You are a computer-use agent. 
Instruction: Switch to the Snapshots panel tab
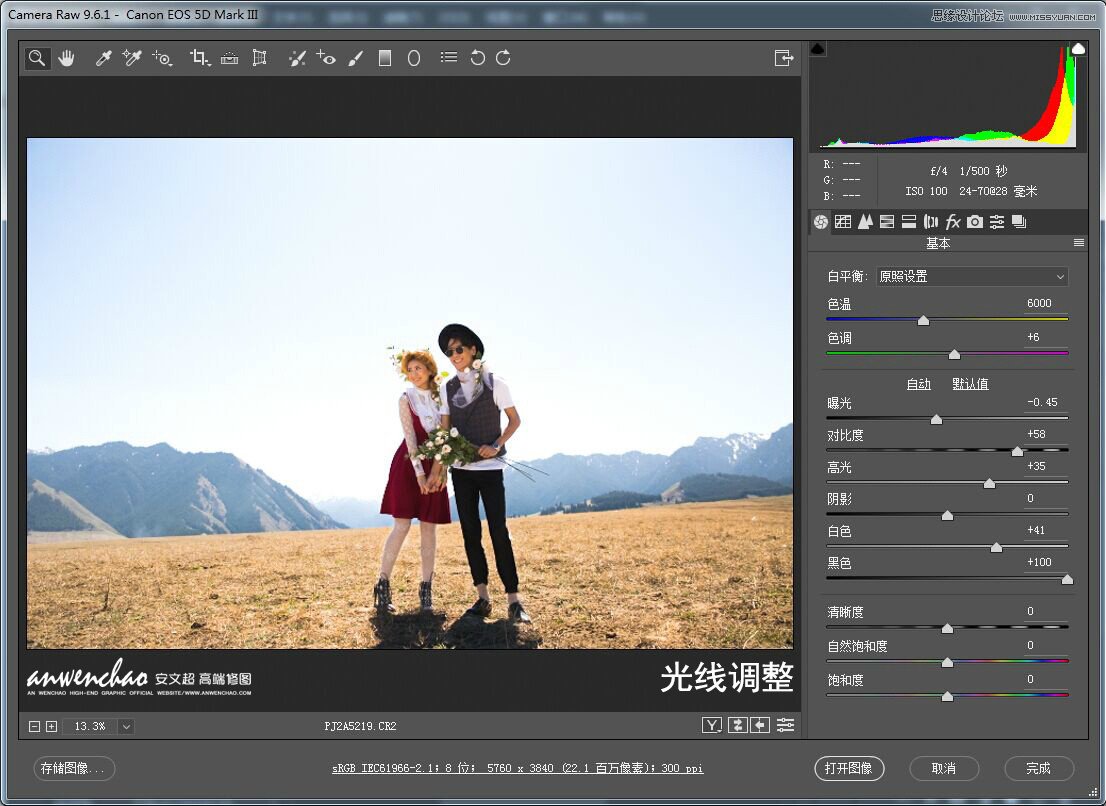(1019, 222)
